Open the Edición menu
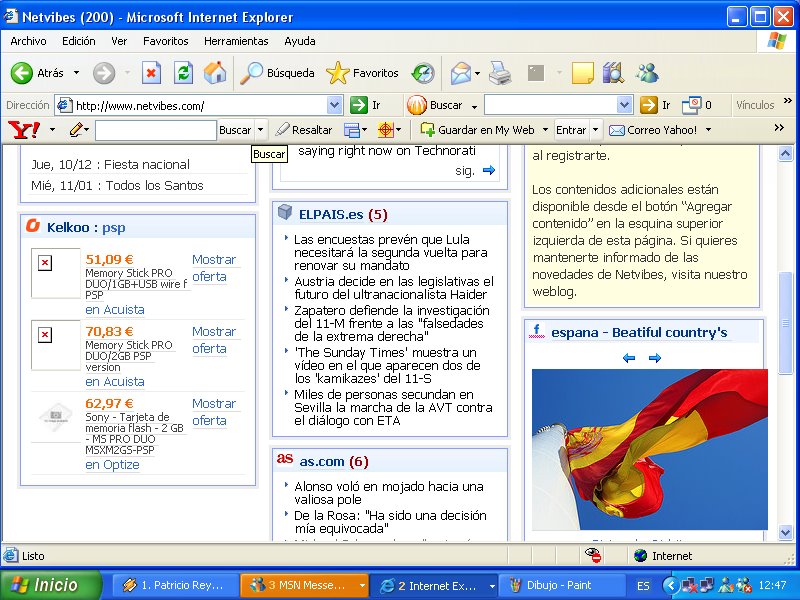This screenshot has height=600, width=800. (79, 41)
